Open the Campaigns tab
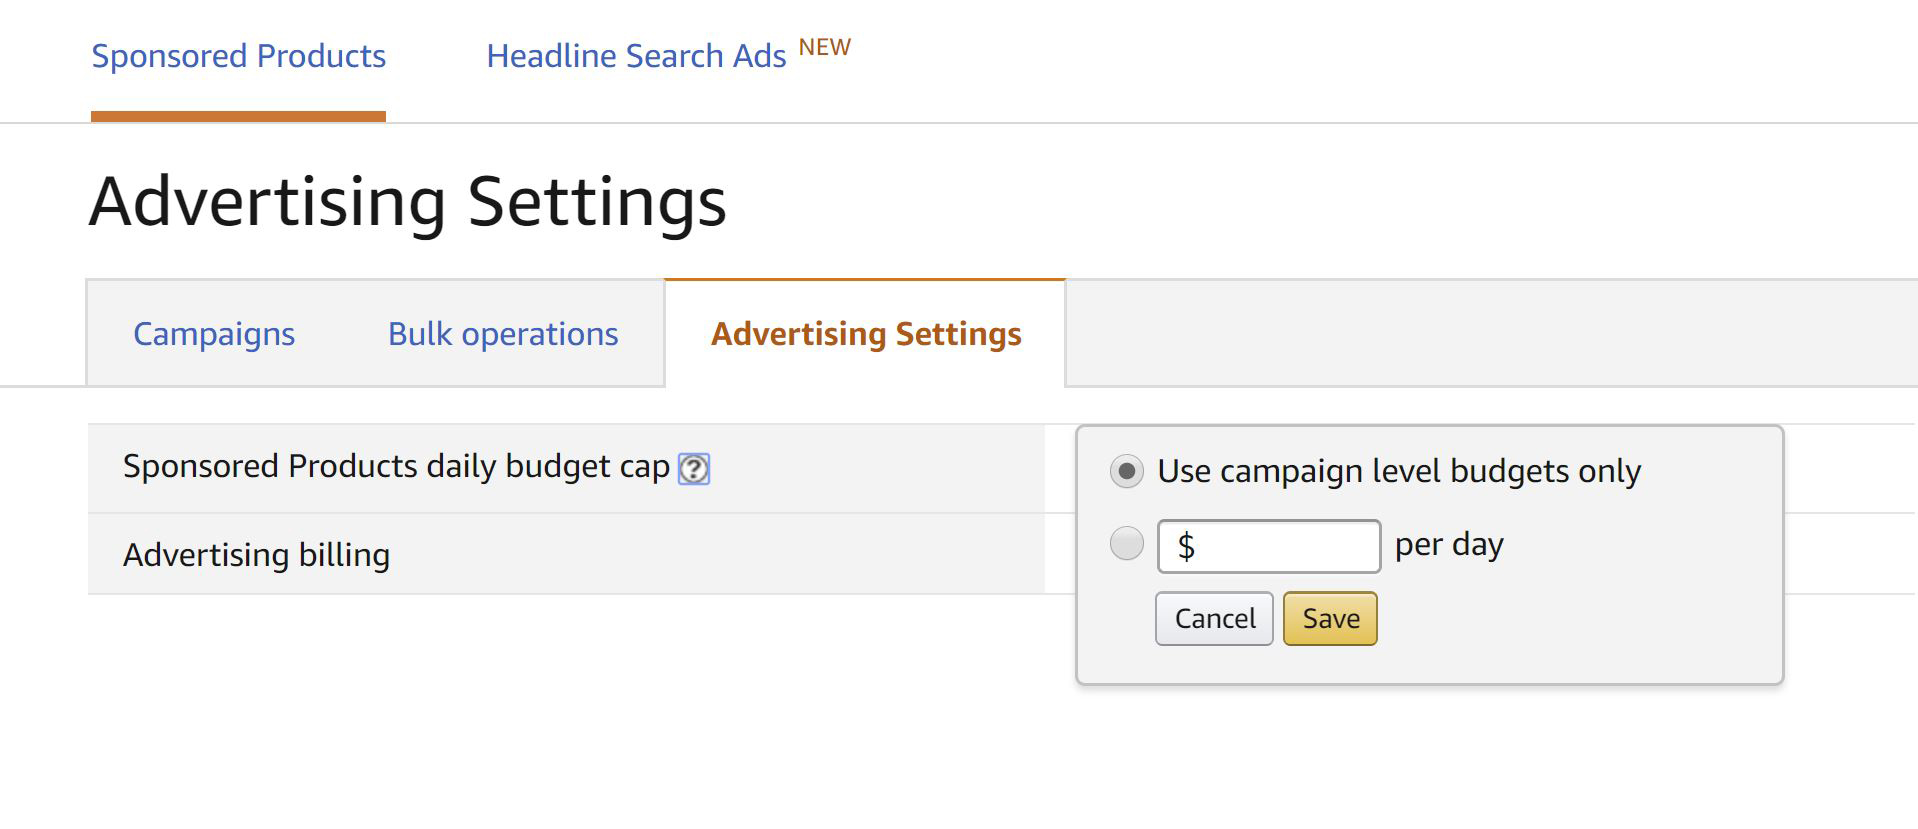Image resolution: width=1918 pixels, height=829 pixels. 214,334
